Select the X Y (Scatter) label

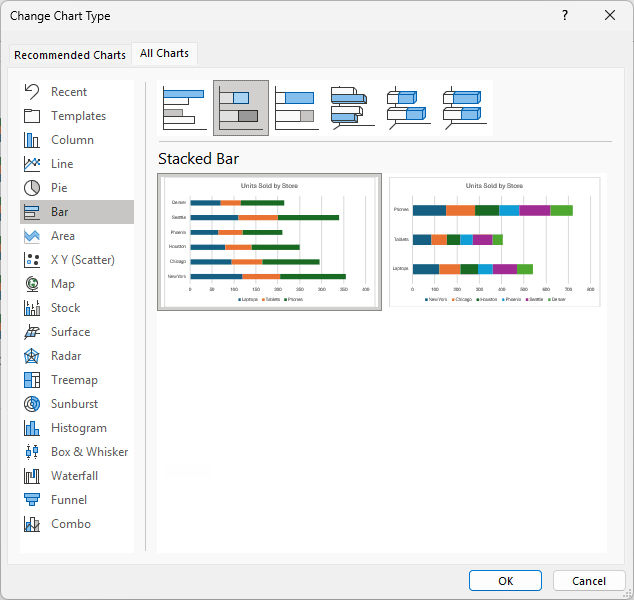tap(83, 260)
